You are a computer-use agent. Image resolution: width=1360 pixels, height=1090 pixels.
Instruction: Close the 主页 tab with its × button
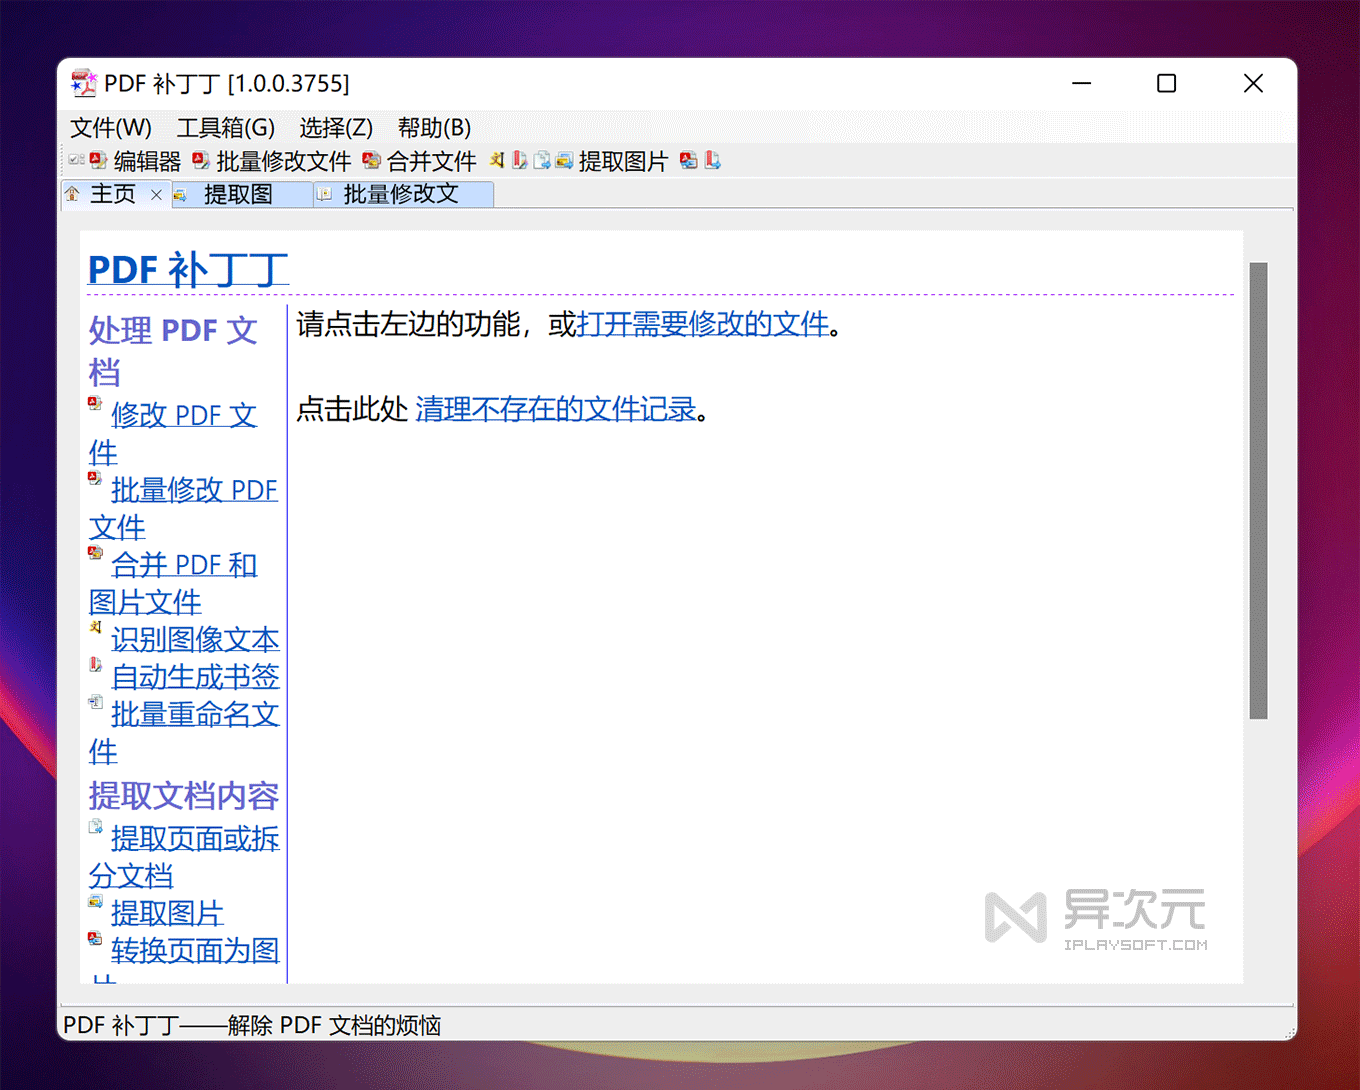point(156,195)
